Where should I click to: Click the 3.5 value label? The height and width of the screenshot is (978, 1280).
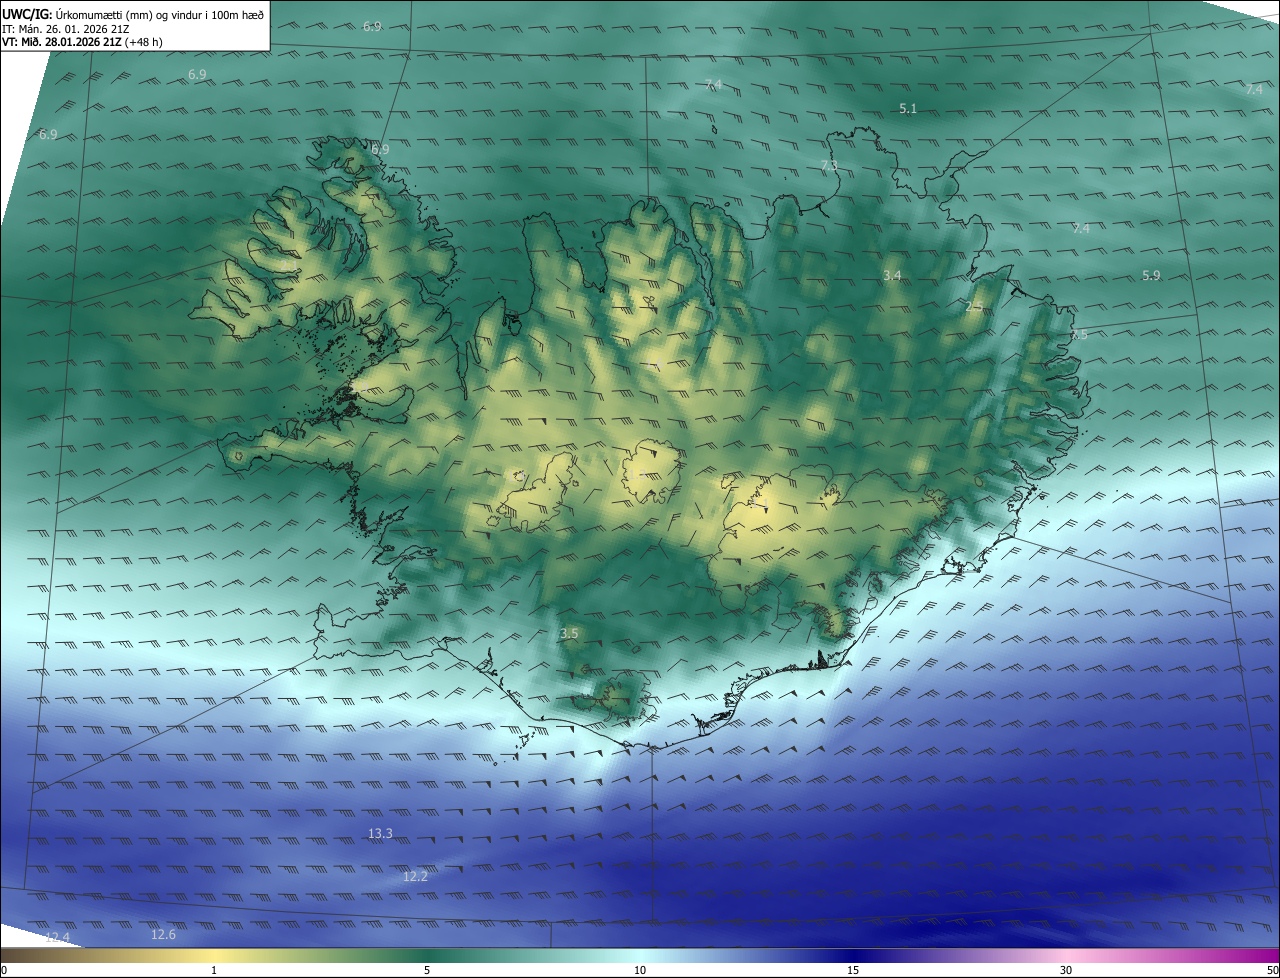(569, 633)
